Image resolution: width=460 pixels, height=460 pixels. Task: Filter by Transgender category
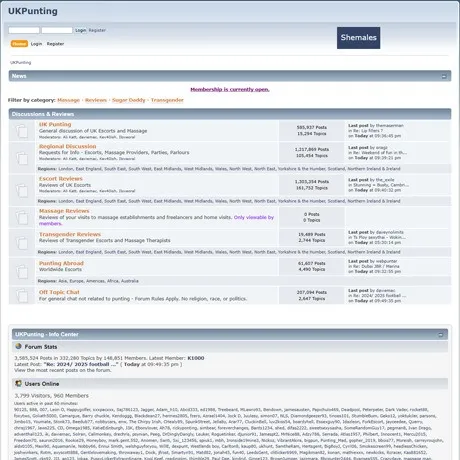[x=167, y=100]
